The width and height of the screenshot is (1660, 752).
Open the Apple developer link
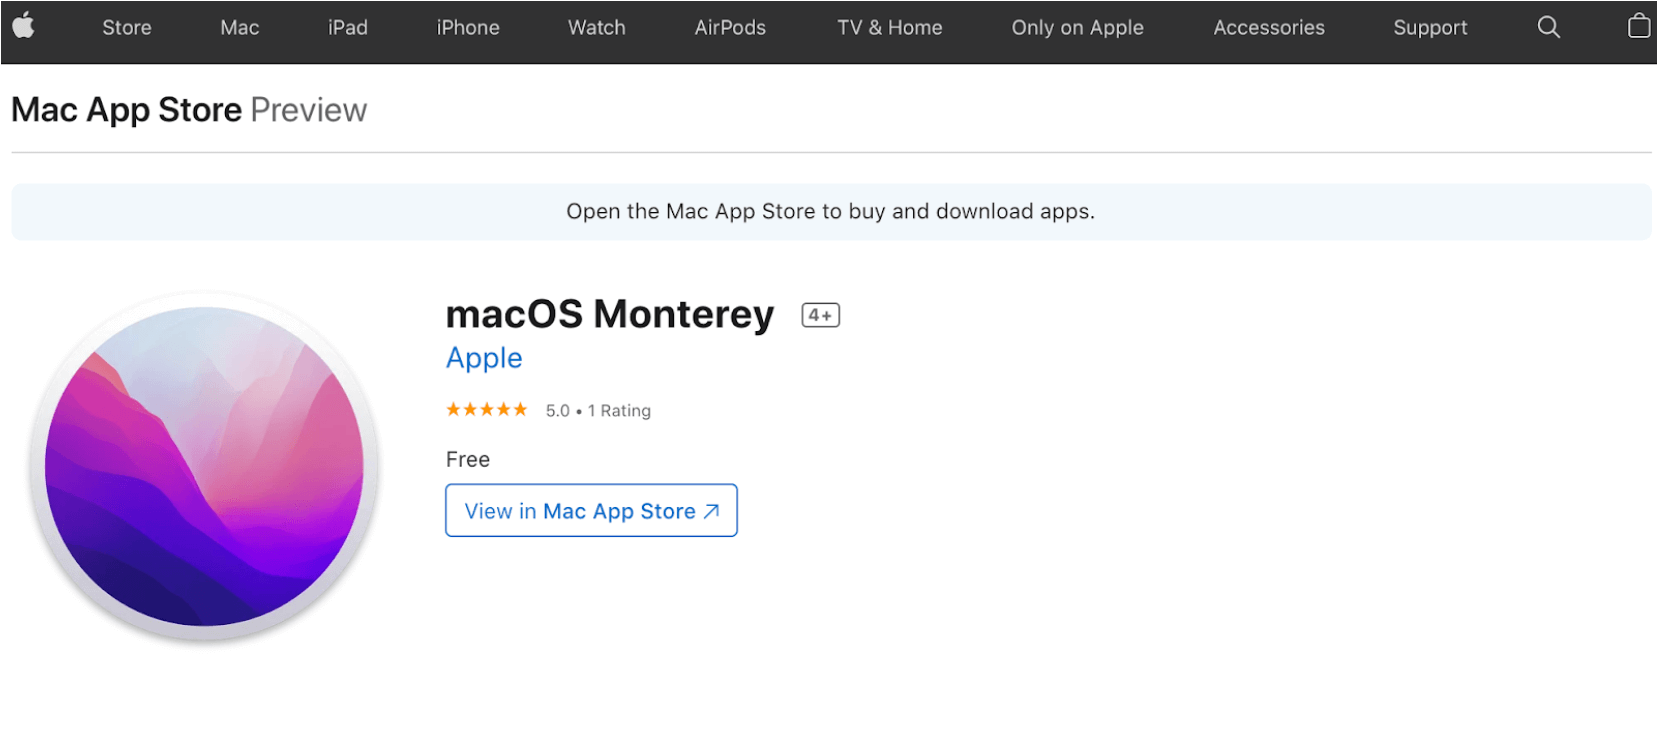pyautogui.click(x=484, y=358)
